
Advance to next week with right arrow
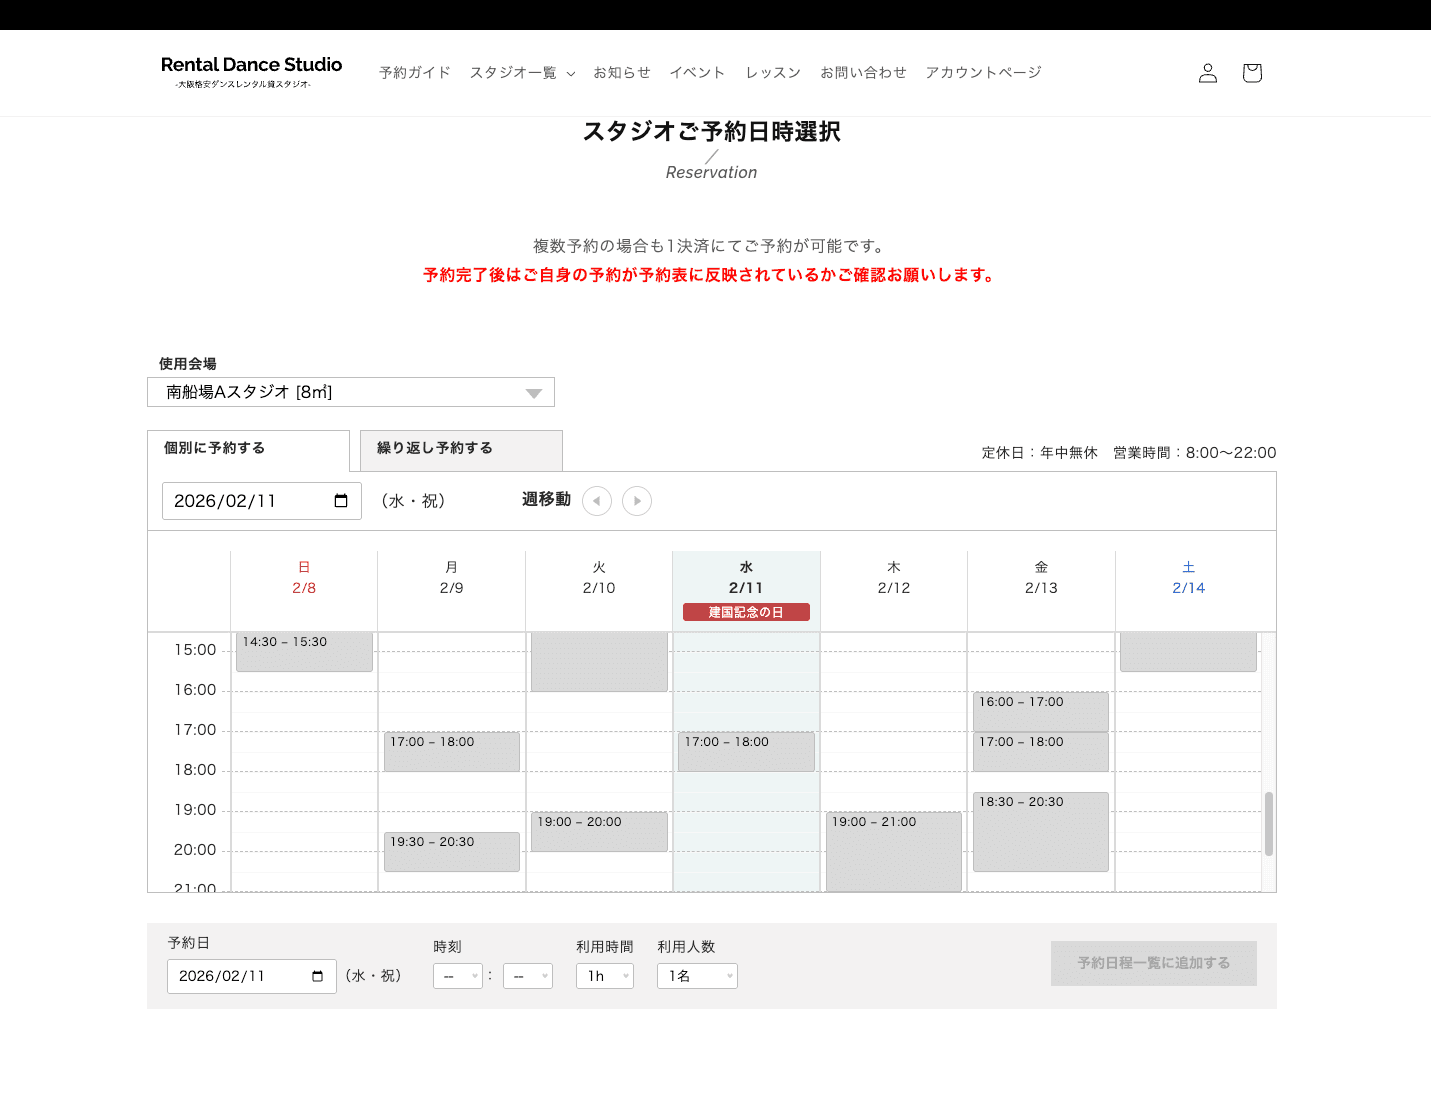click(x=637, y=501)
